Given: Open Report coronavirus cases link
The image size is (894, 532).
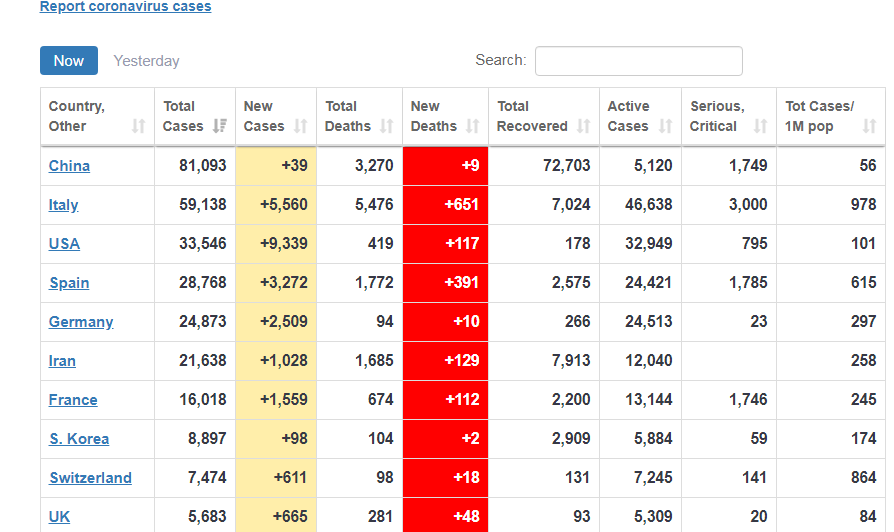Looking at the screenshot, I should [x=125, y=7].
